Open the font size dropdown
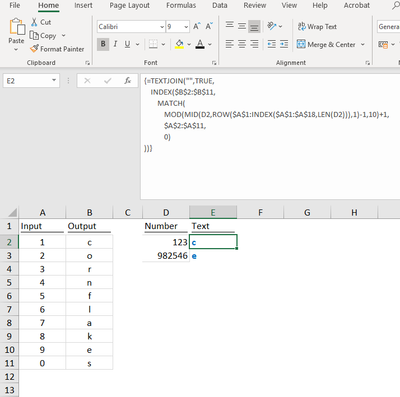 coord(186,27)
